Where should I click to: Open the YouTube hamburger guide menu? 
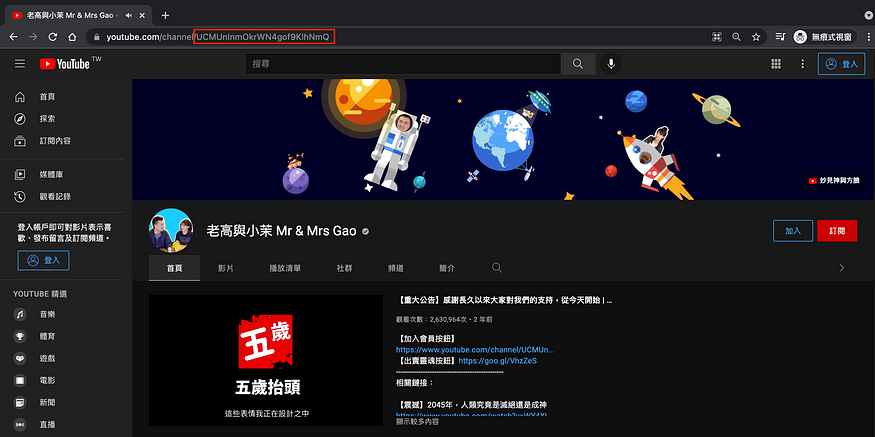pyautogui.click(x=20, y=64)
